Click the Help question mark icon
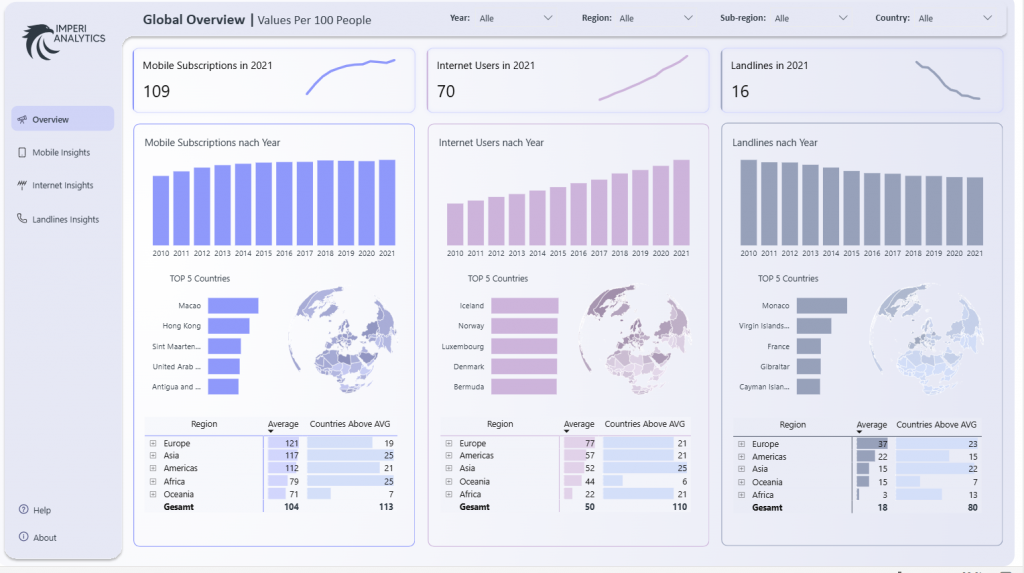Viewport: 1024px width, 573px height. pos(23,510)
